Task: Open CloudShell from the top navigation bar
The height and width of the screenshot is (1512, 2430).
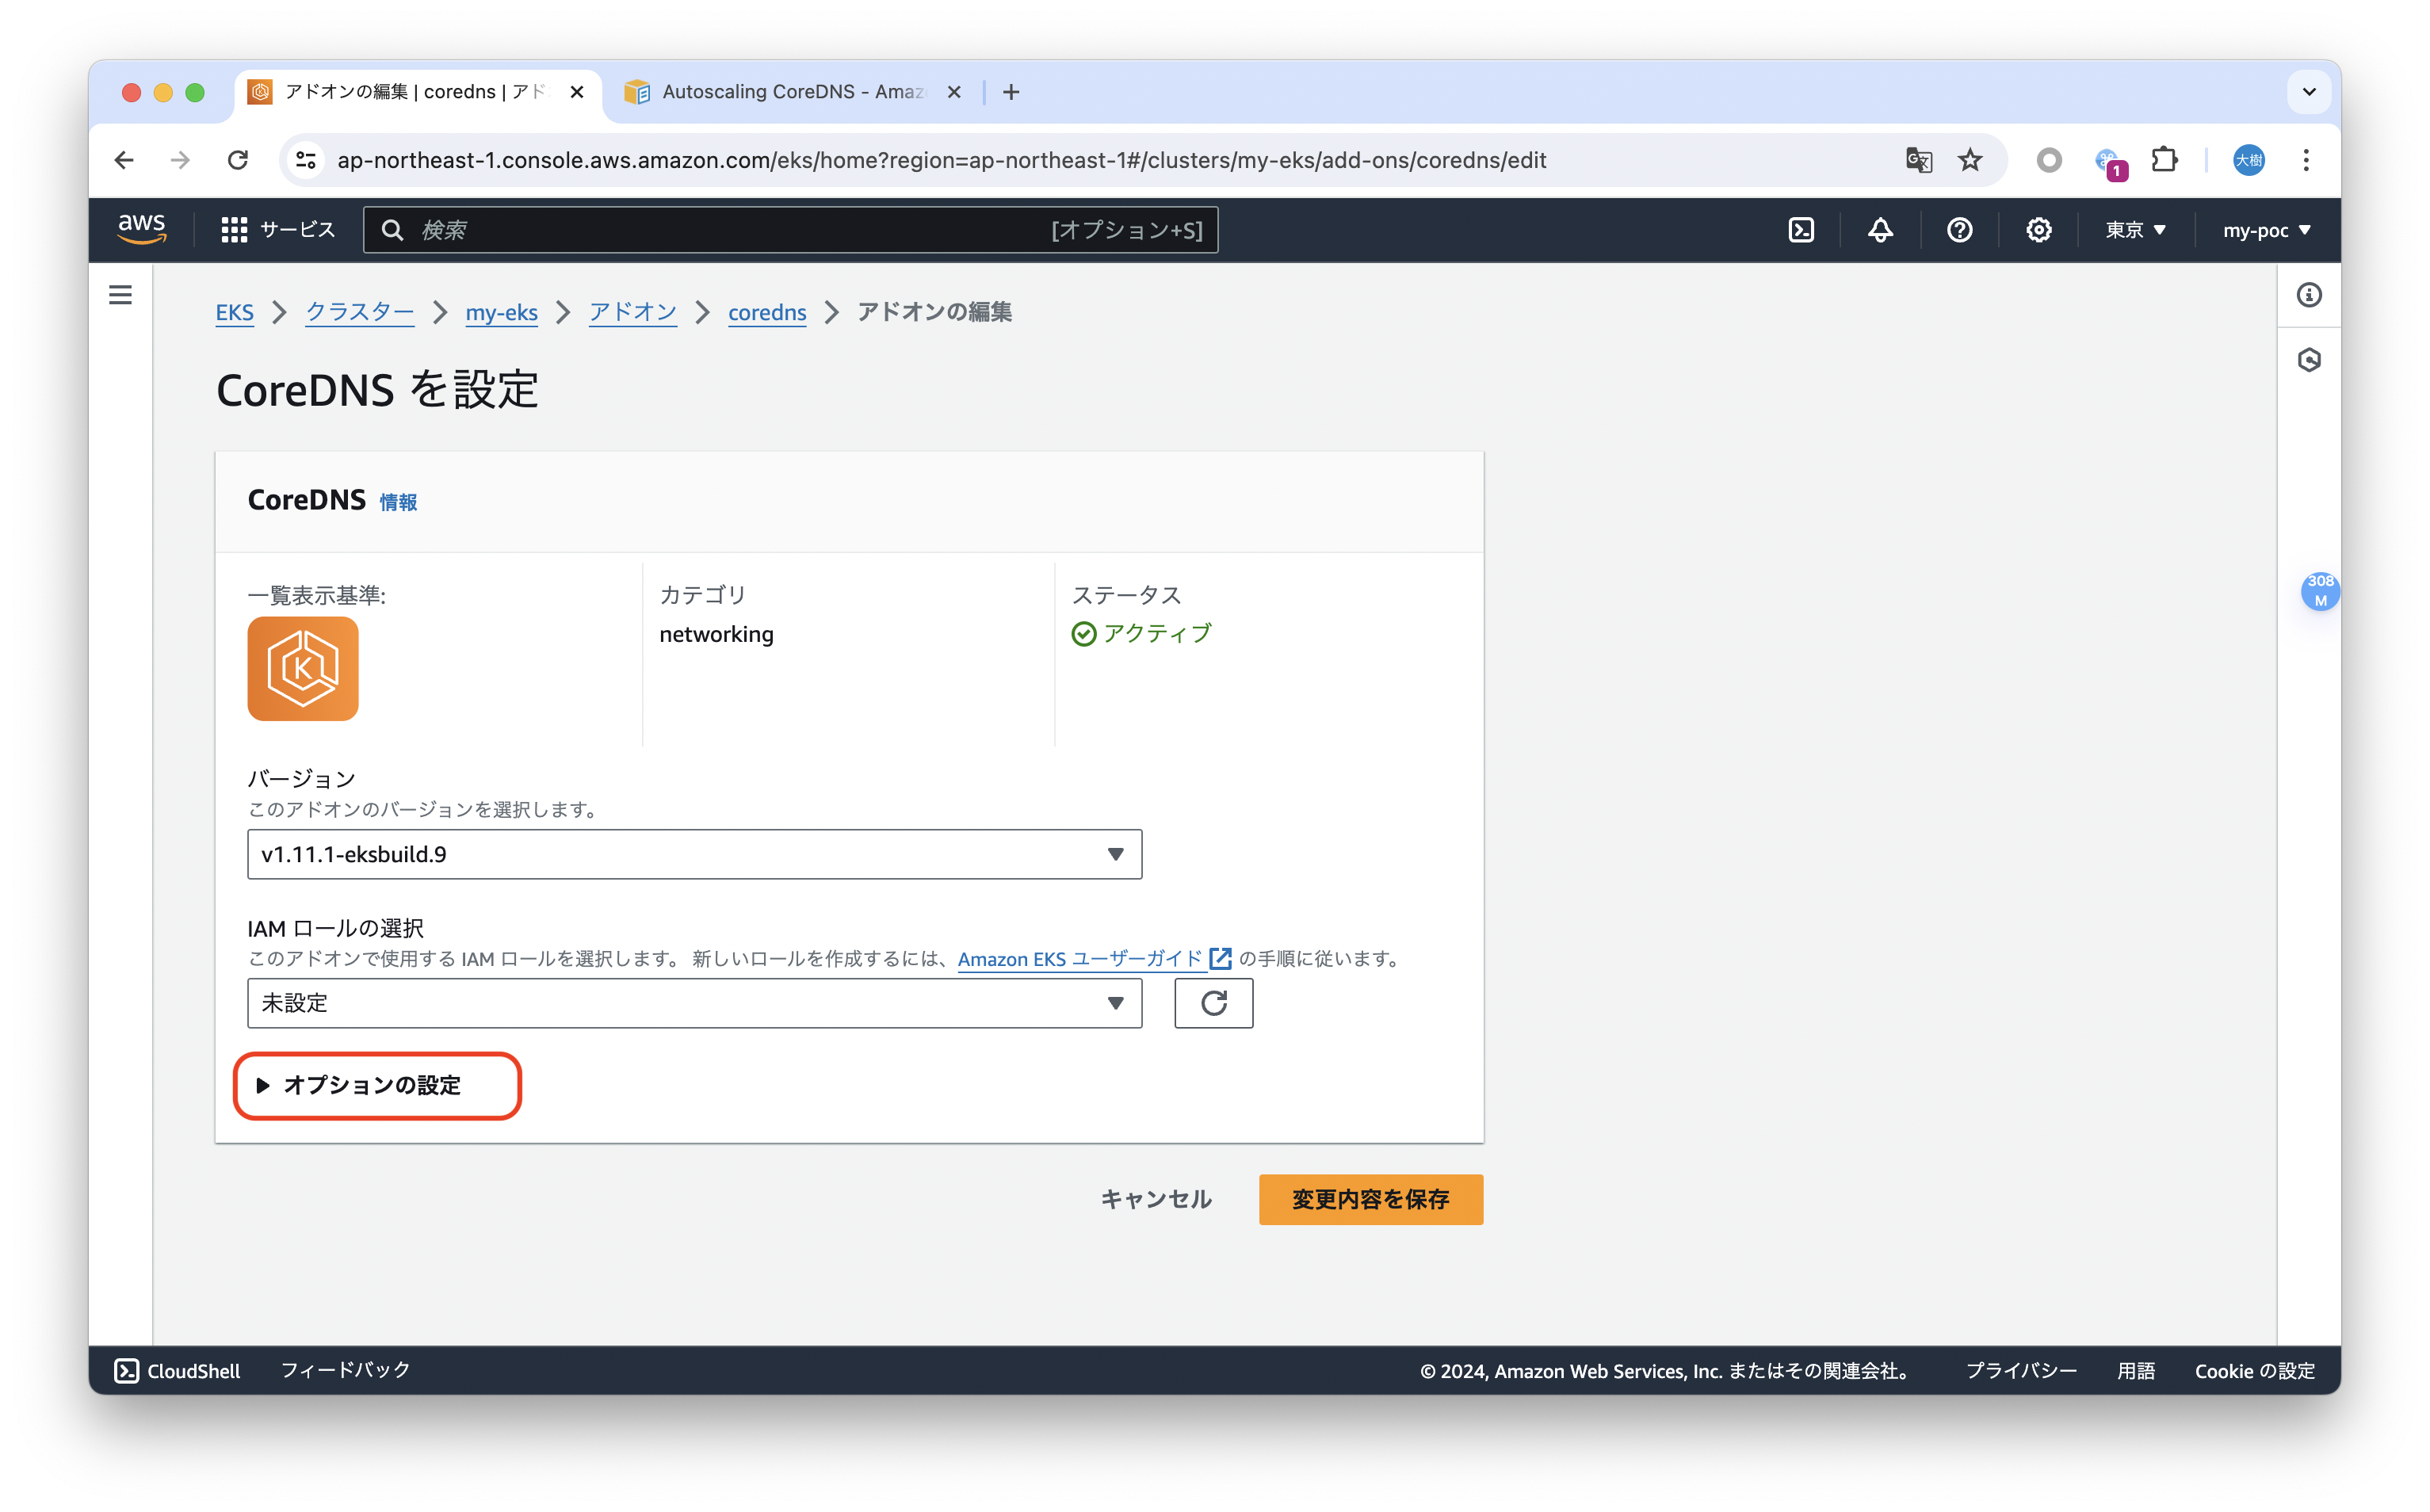Action: coord(1801,229)
